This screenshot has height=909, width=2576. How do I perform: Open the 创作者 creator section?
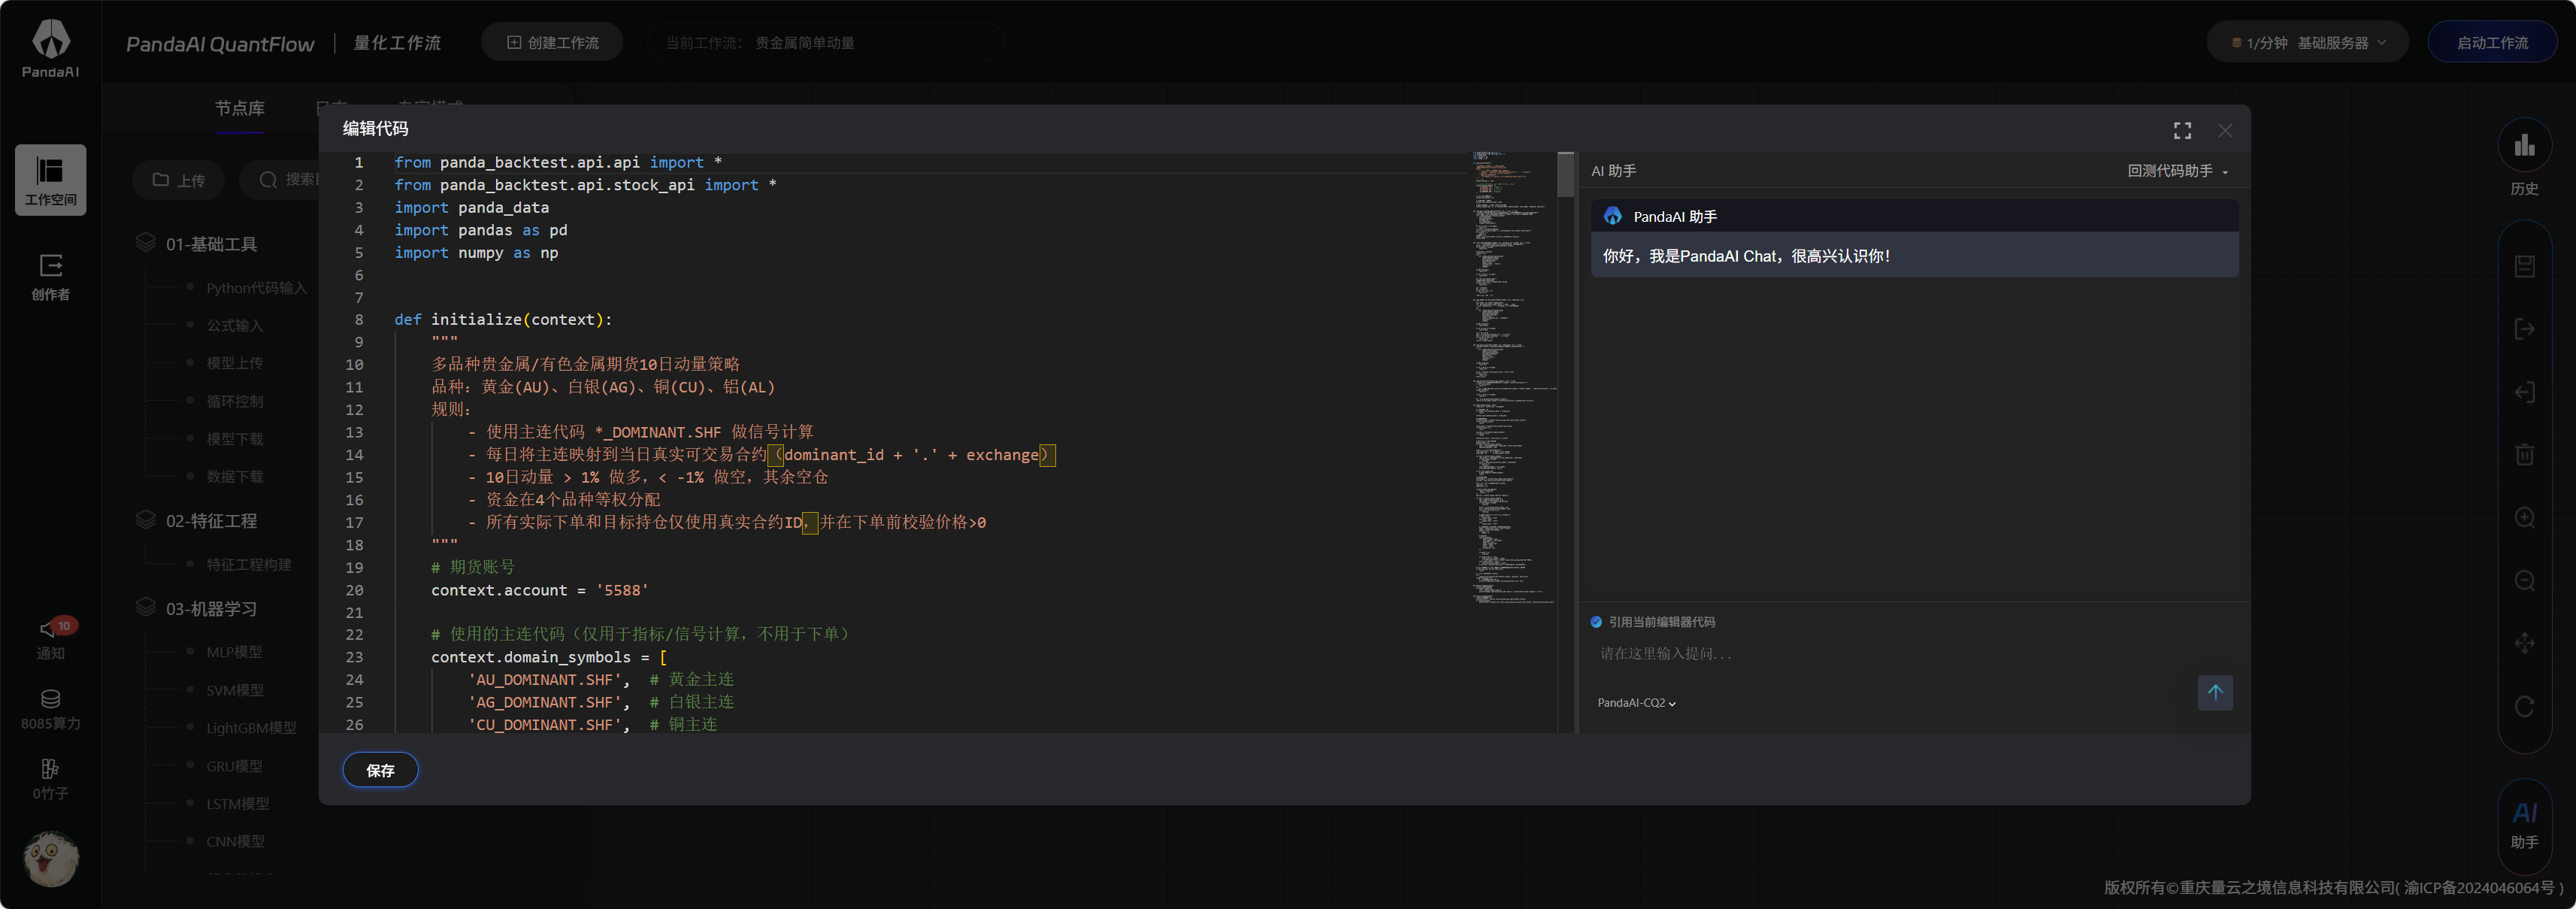(51, 276)
